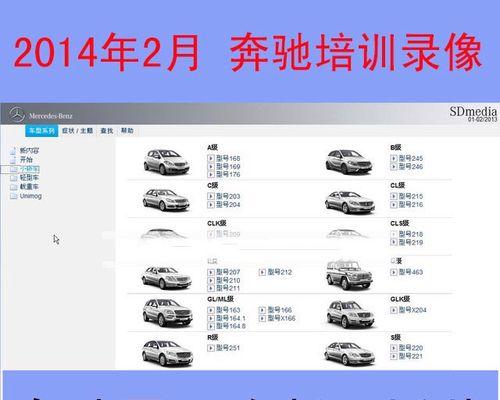Select 轻型车 in the sidebar tree
The width and height of the screenshot is (500, 400).
click(x=29, y=178)
